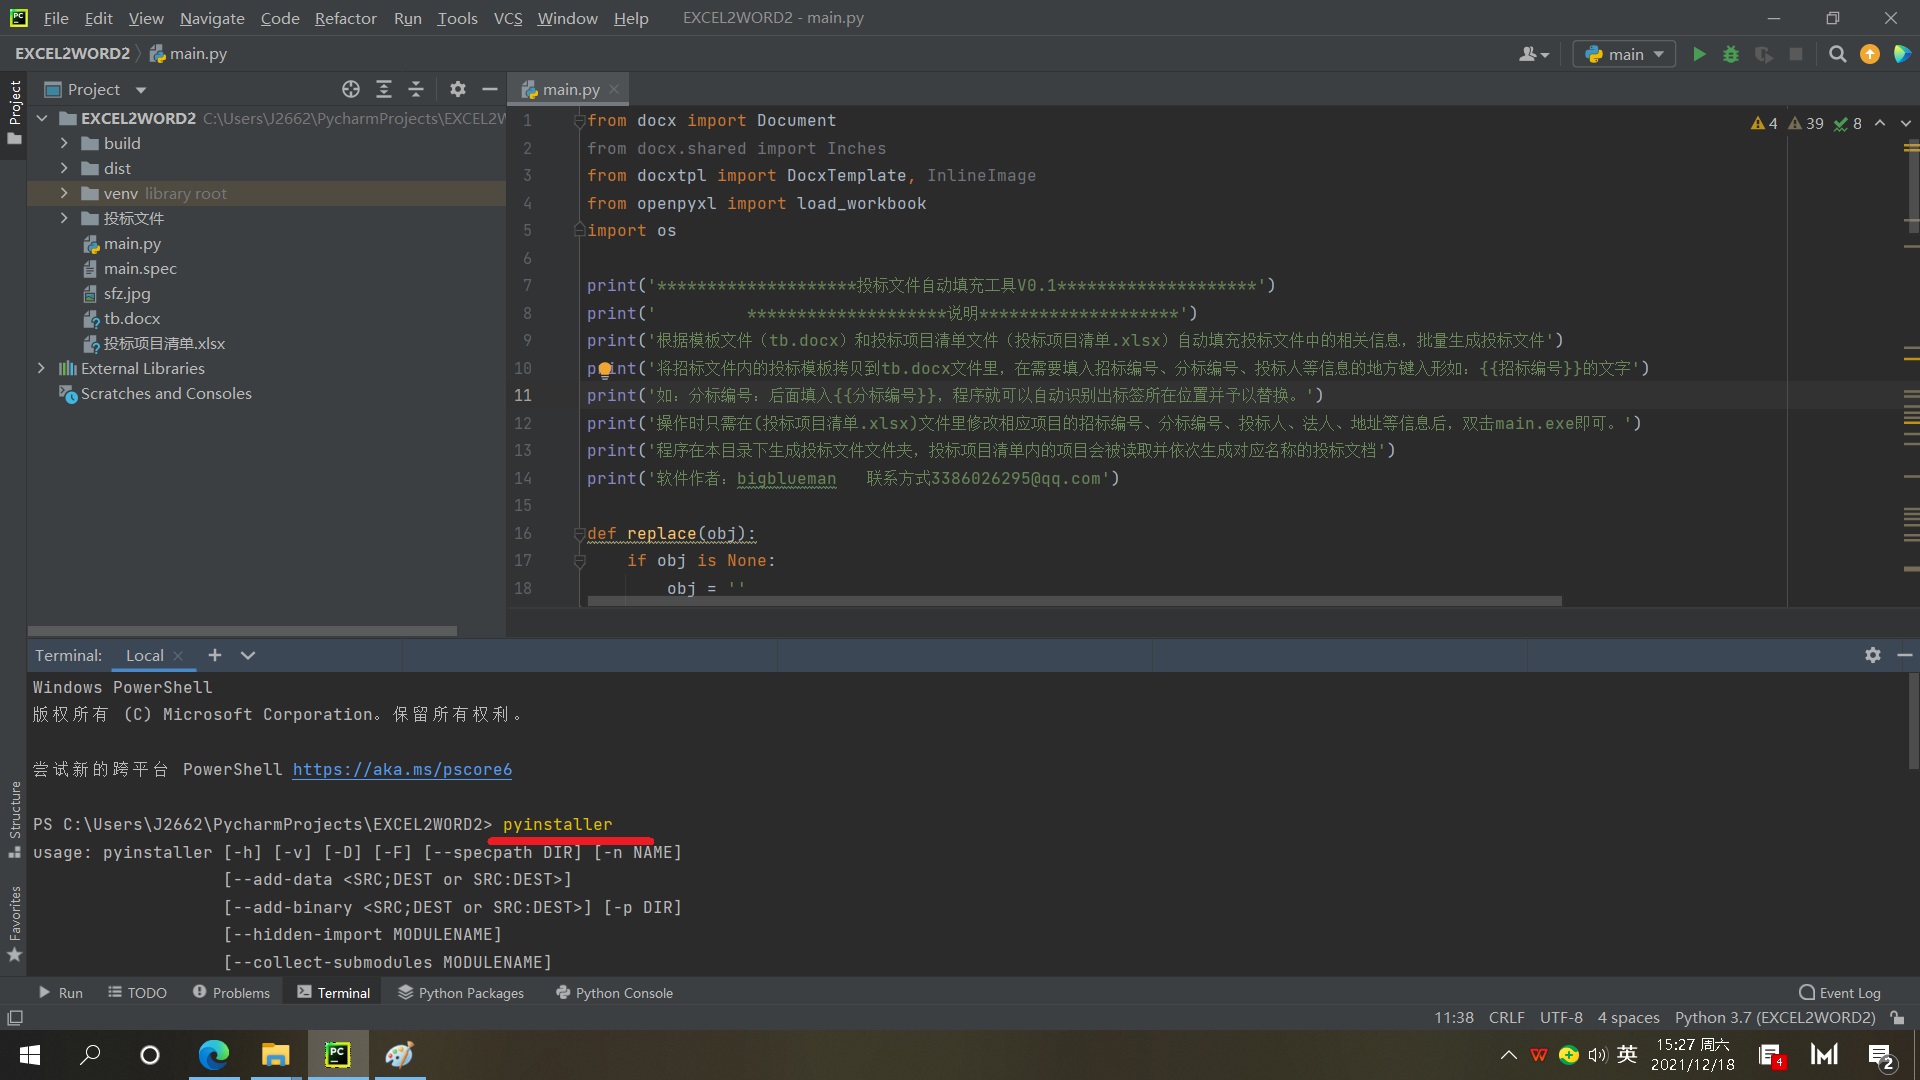
Task: Click the orange IDE update arrow icon
Action: point(1869,54)
